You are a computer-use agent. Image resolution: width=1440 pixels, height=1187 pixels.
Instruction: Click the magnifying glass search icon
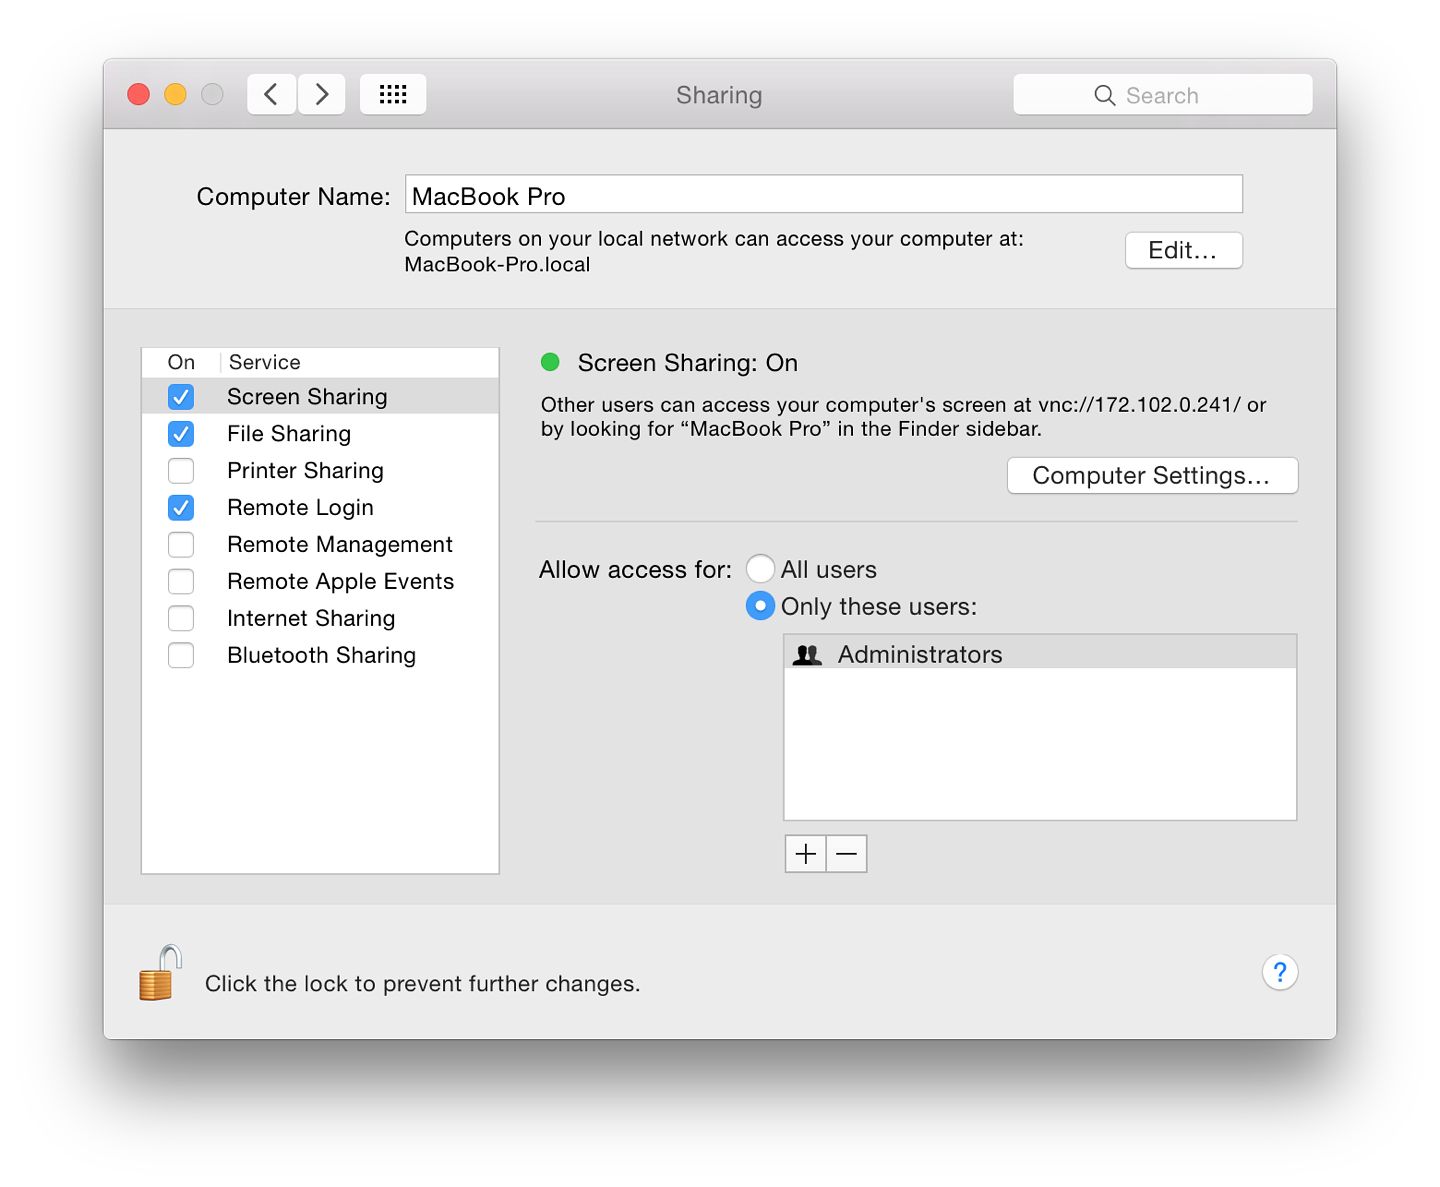pyautogui.click(x=1104, y=95)
